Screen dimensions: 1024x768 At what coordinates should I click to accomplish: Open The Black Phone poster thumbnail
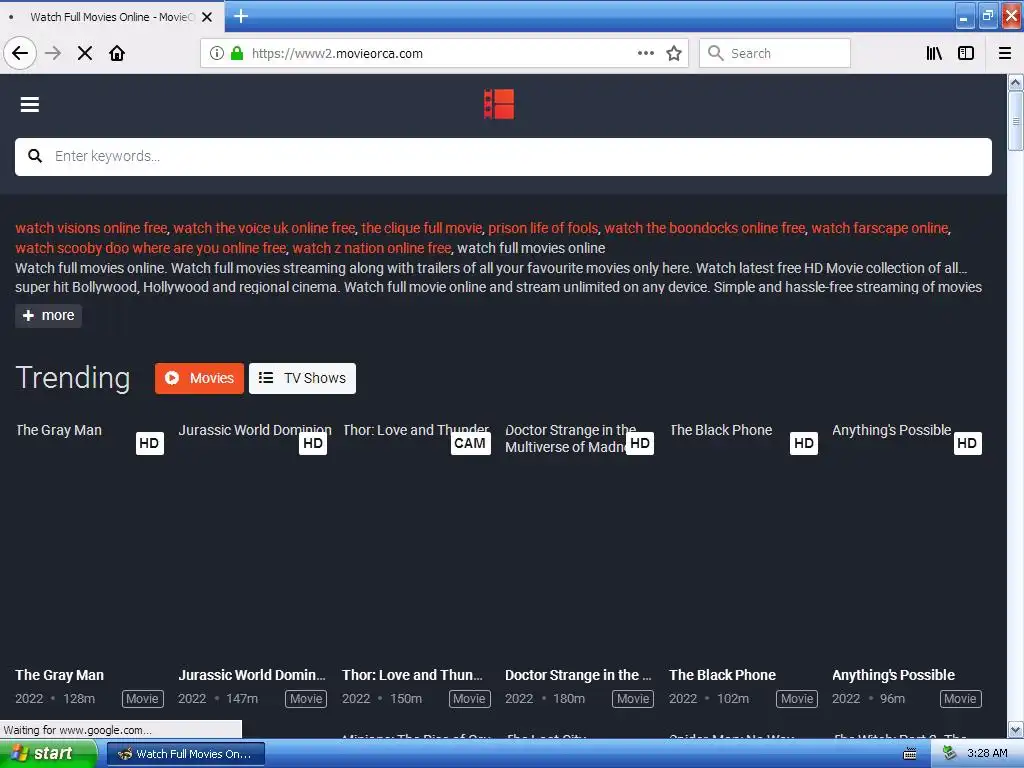coord(743,542)
